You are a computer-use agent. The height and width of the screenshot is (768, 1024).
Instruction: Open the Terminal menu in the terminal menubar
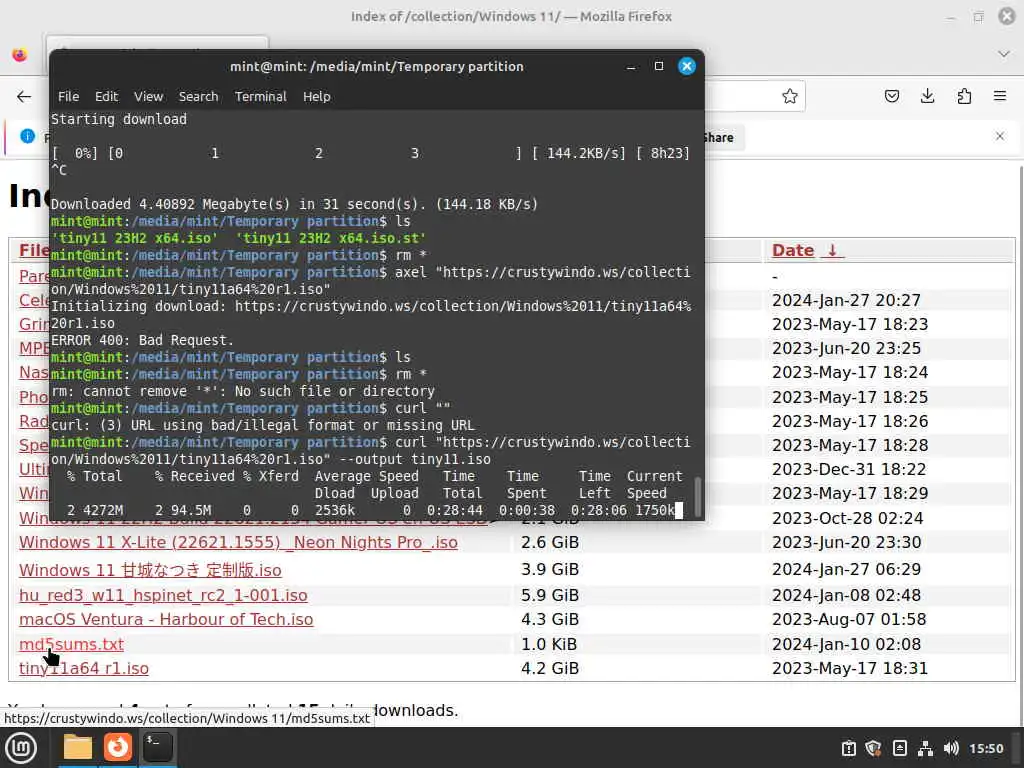[261, 97]
